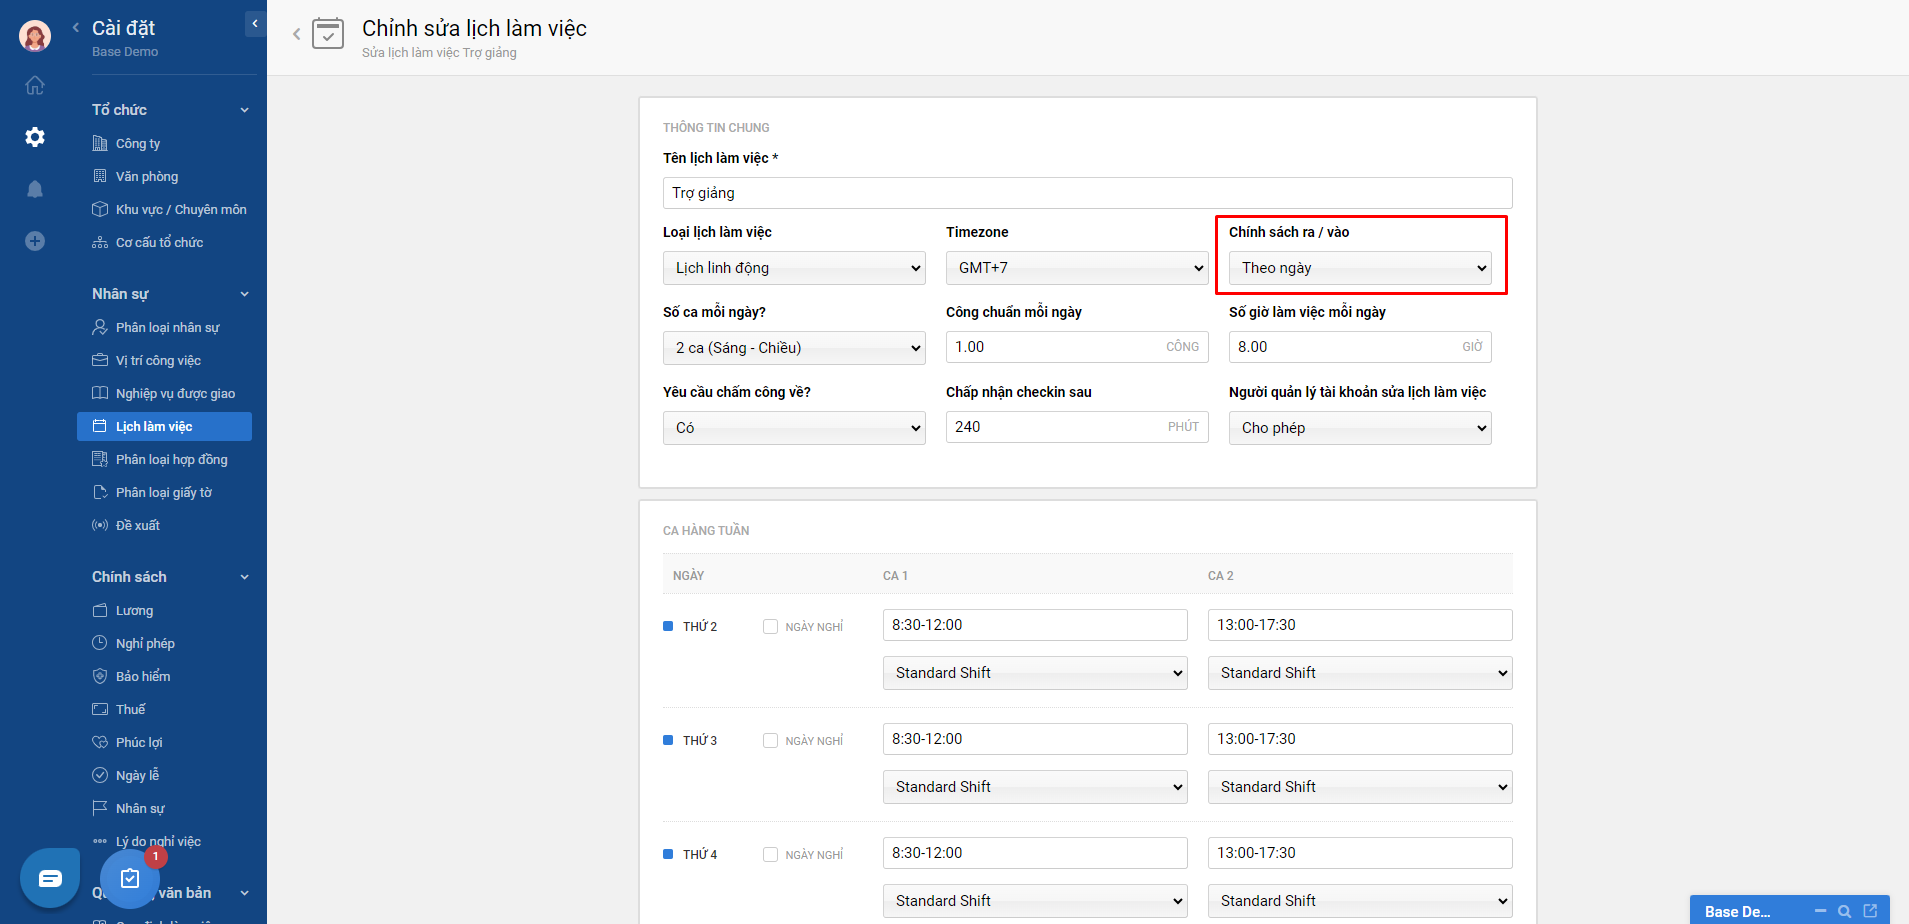
Task: Open the user avatar profile
Action: point(35,35)
